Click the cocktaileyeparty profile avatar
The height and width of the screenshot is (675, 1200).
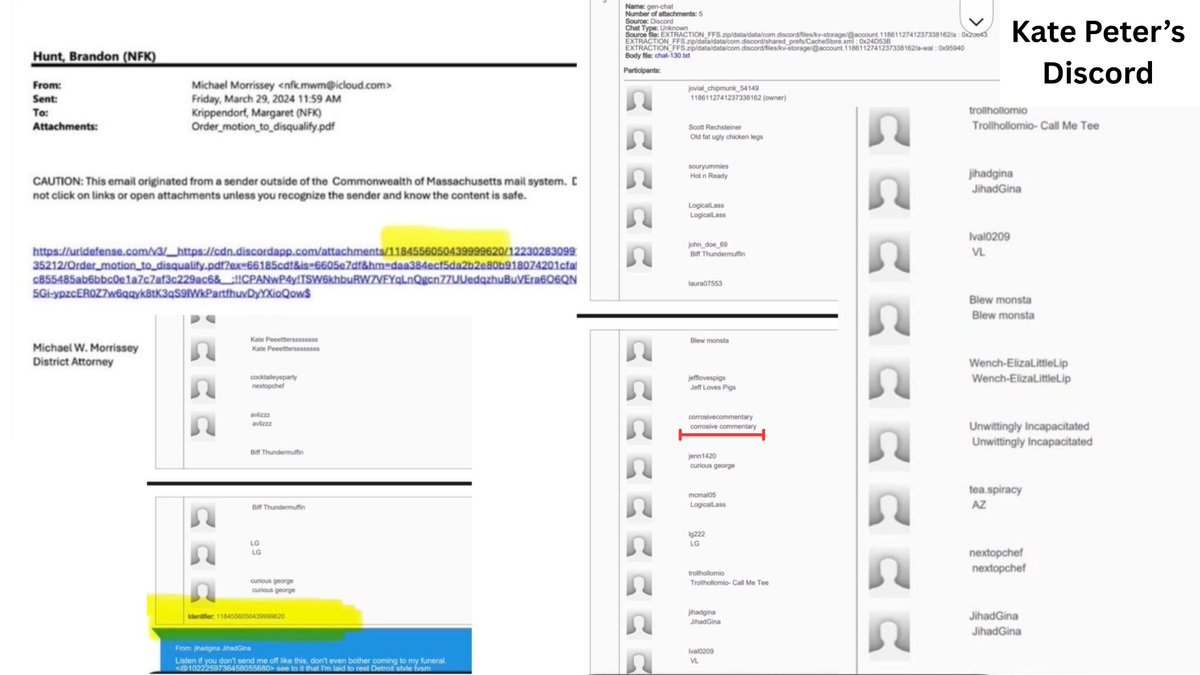click(x=203, y=388)
